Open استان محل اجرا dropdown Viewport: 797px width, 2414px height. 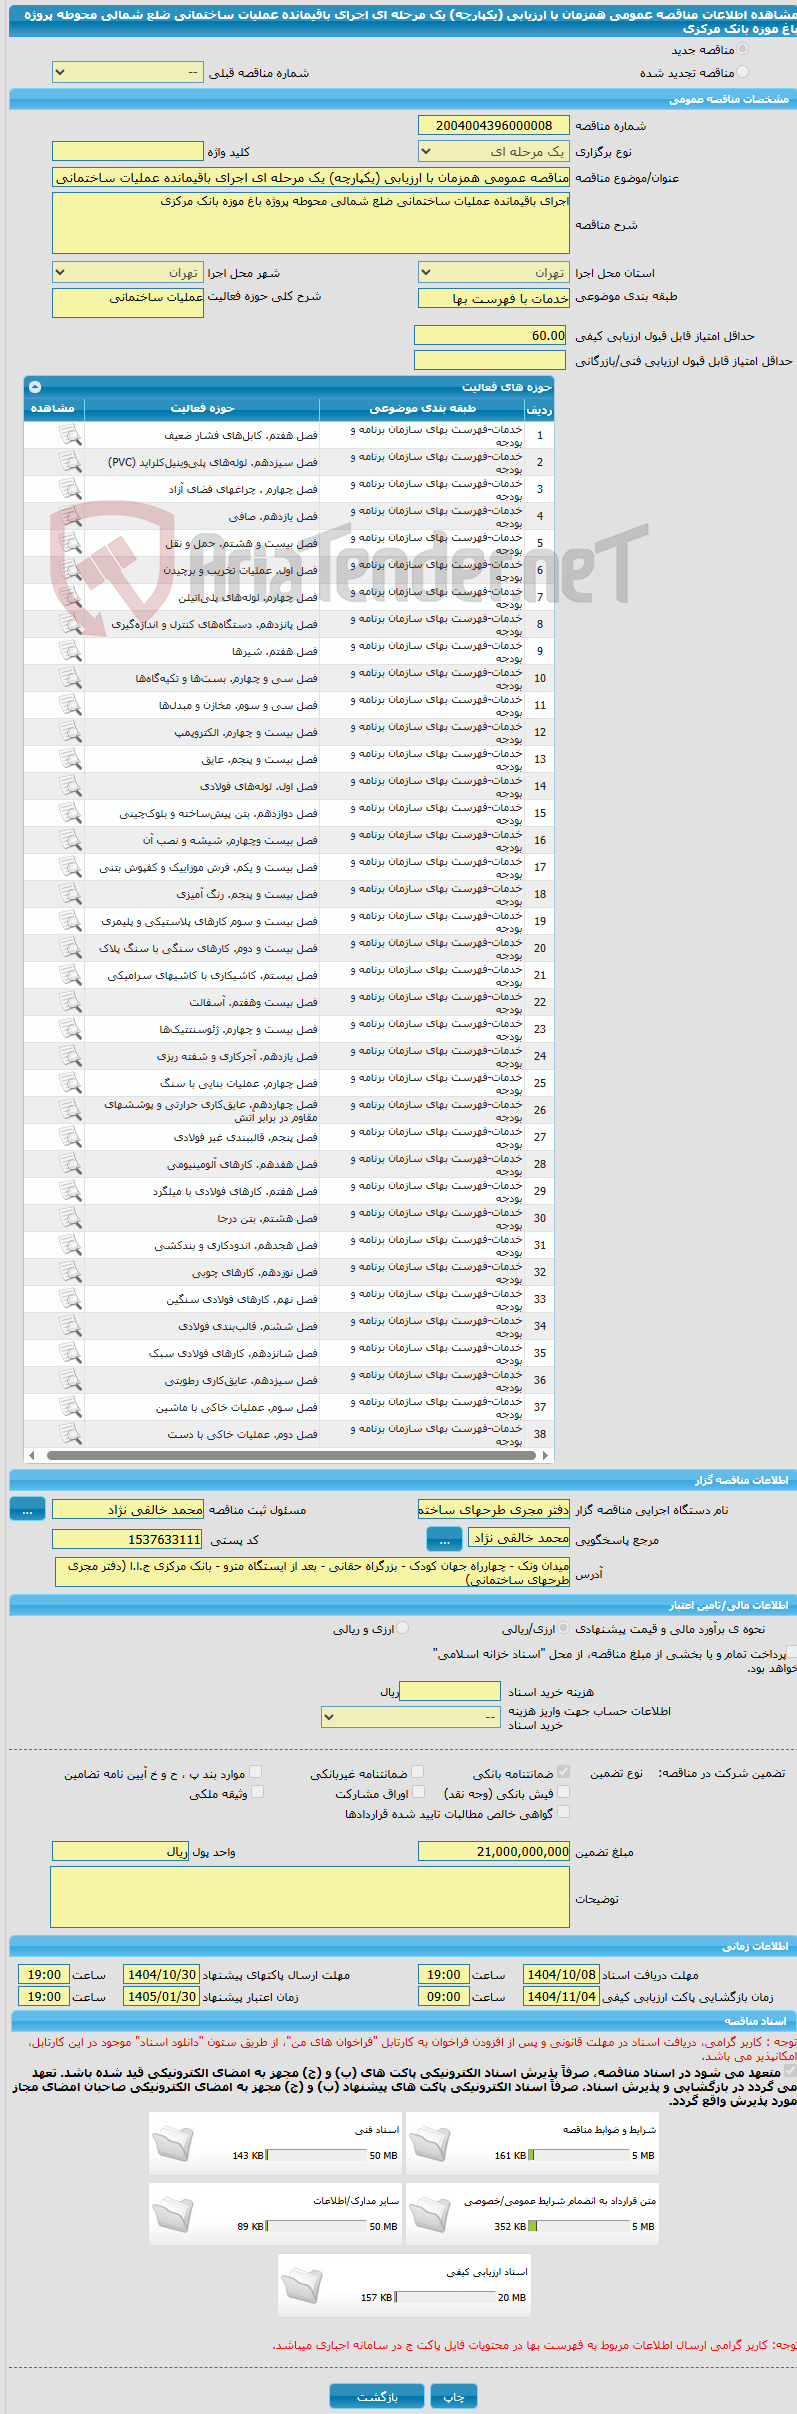(494, 272)
